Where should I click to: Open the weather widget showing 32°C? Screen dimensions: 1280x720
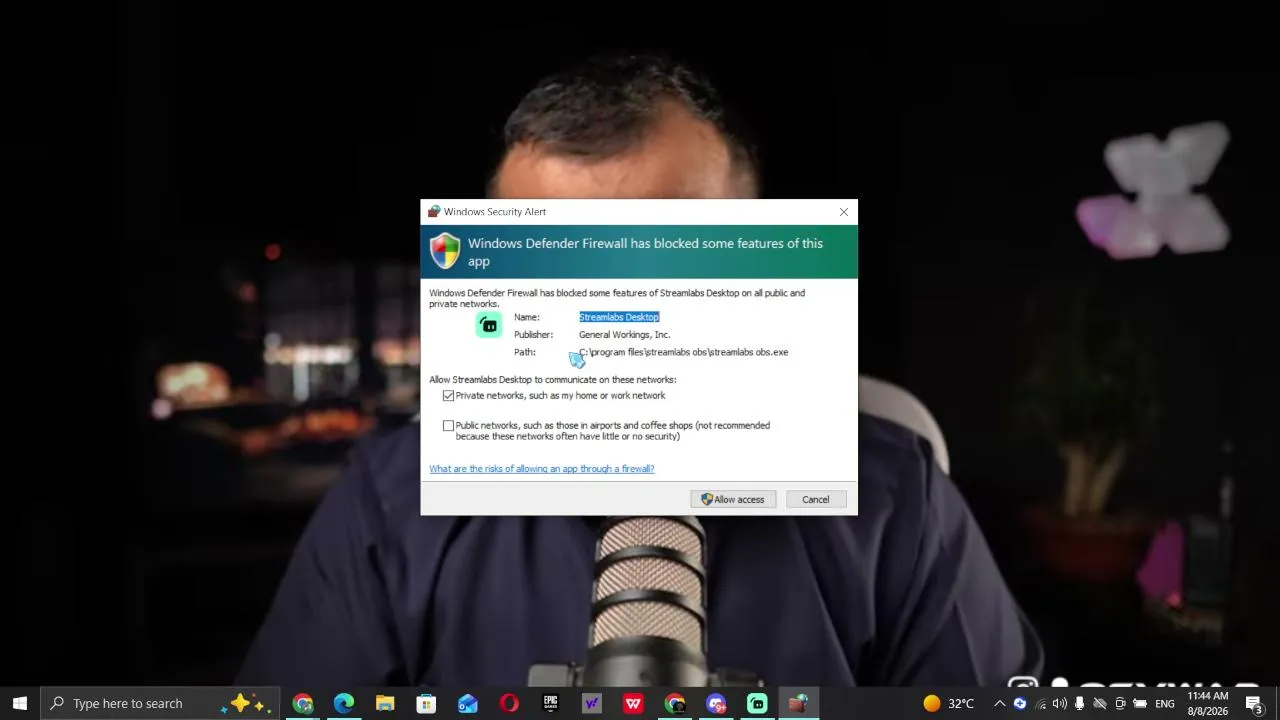tap(948, 703)
